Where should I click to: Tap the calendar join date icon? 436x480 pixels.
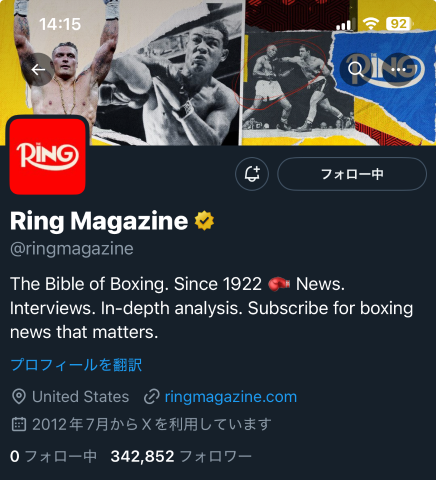[x=19, y=424]
